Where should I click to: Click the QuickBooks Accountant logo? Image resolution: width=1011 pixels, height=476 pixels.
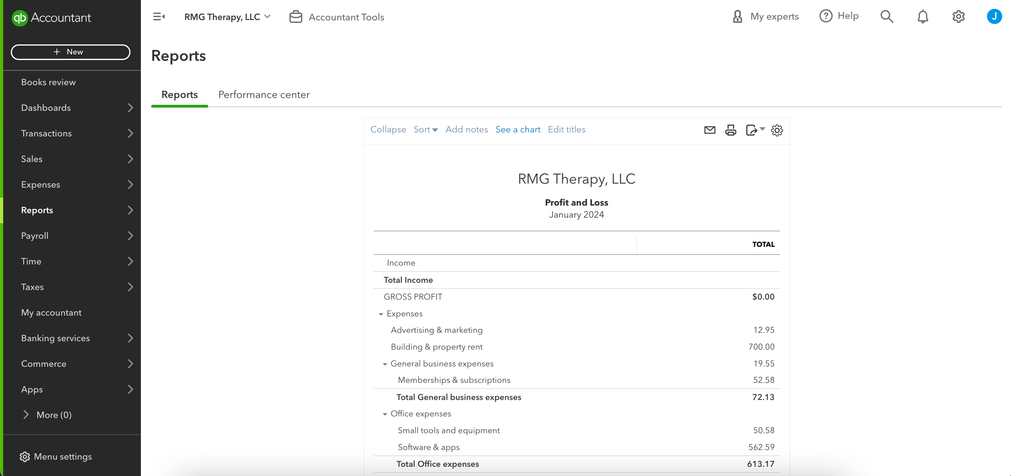pos(51,17)
